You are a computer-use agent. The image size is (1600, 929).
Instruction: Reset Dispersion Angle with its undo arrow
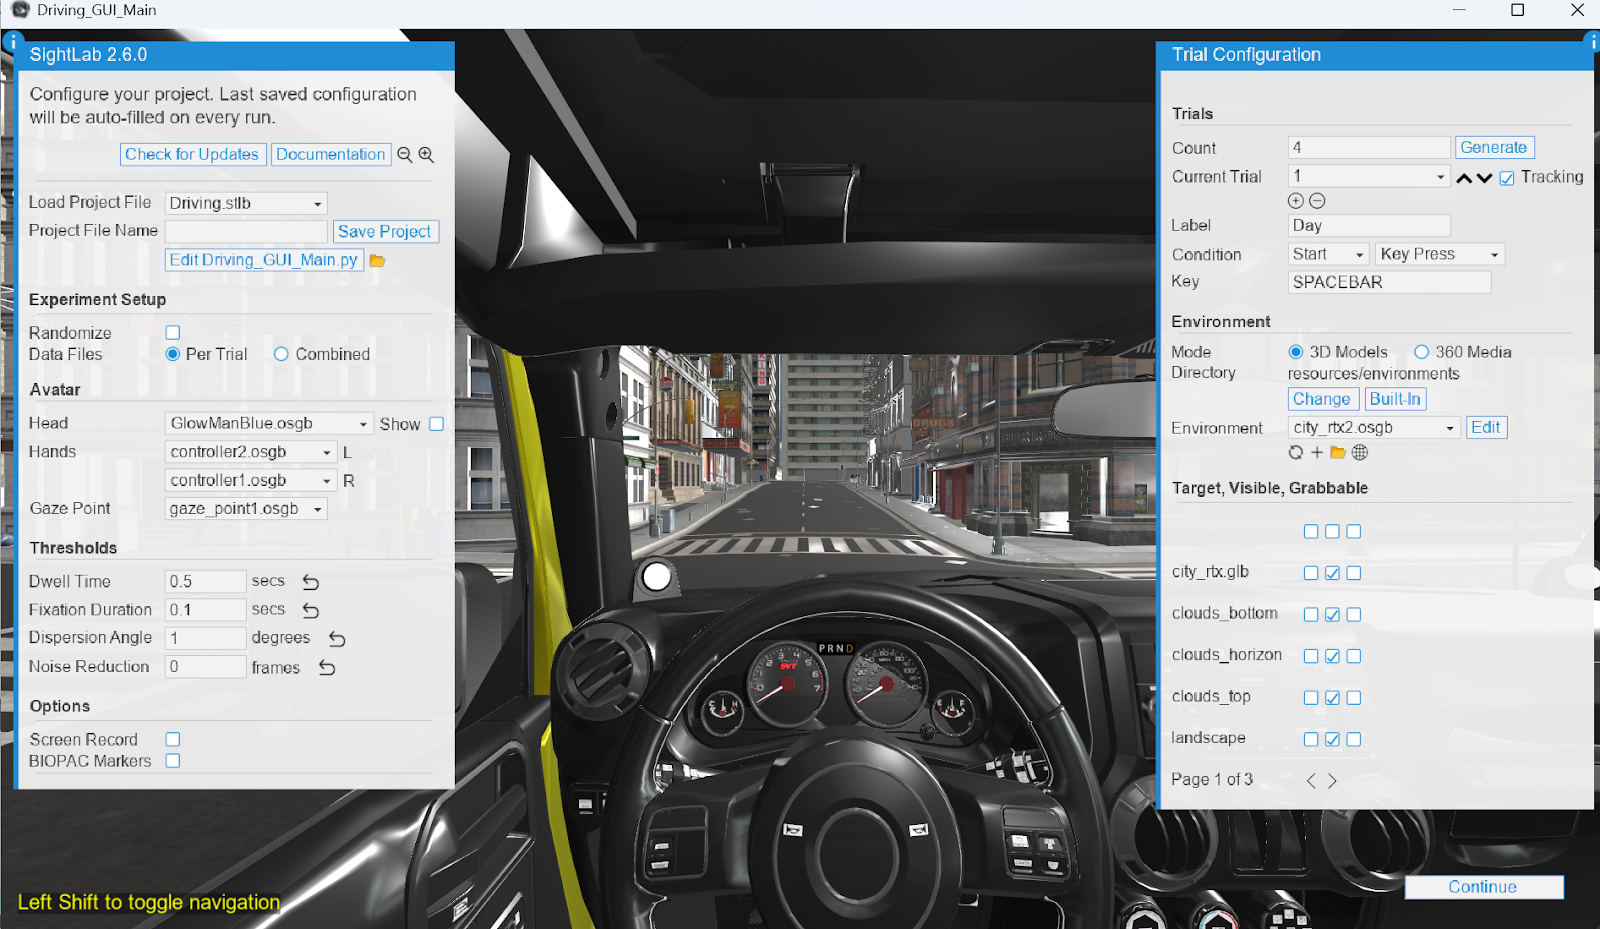click(337, 639)
